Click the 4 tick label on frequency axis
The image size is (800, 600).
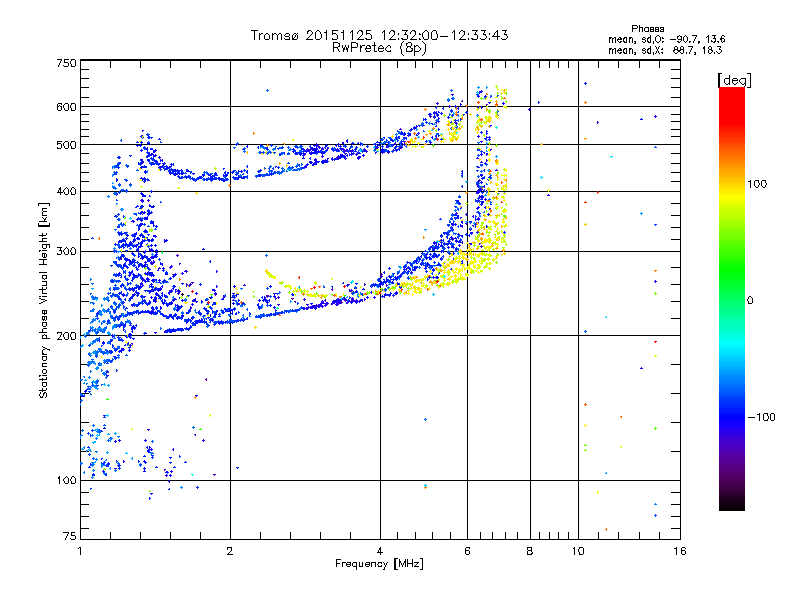pos(380,551)
